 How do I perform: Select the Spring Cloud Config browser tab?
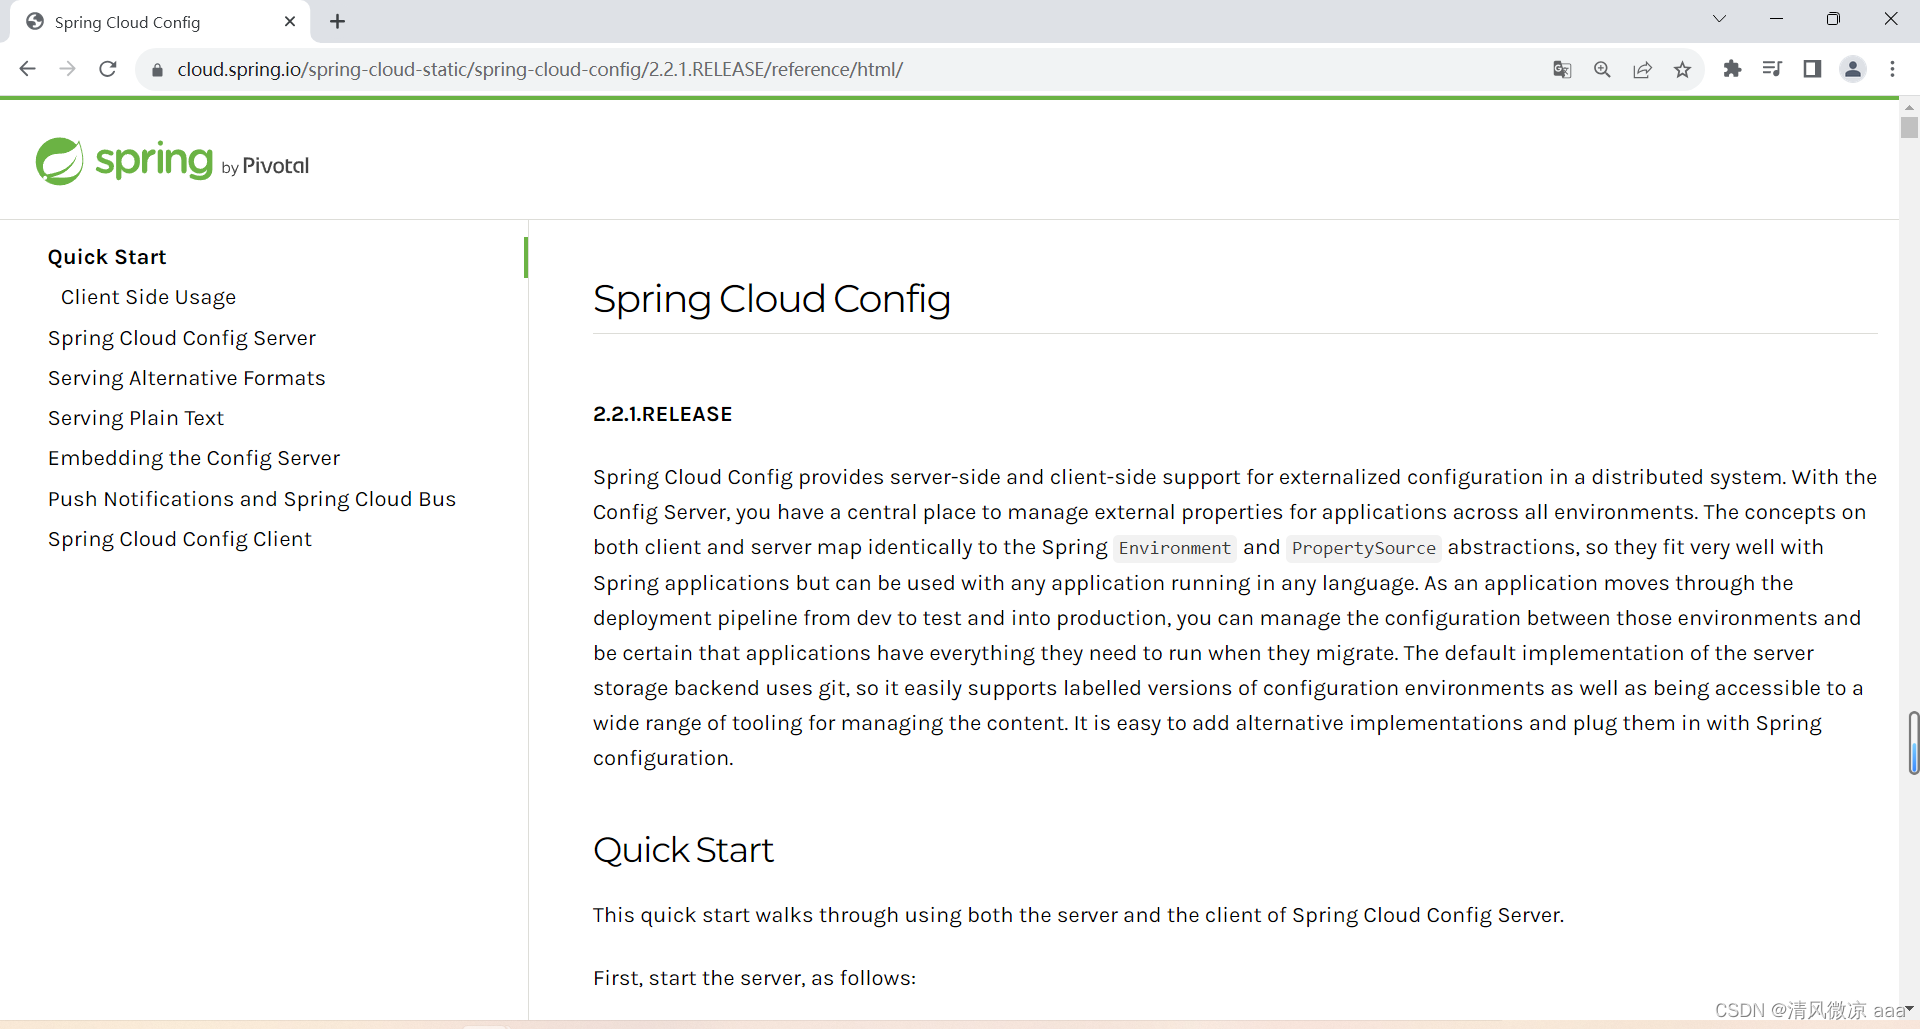click(x=160, y=22)
